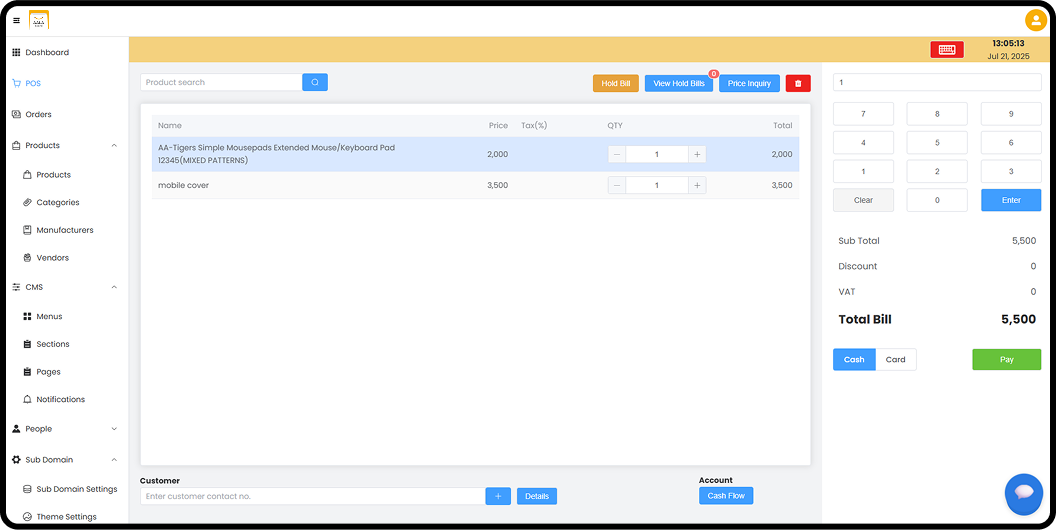Image resolution: width=1056 pixels, height=530 pixels.
Task: Open the user profile avatar
Action: 1035,20
